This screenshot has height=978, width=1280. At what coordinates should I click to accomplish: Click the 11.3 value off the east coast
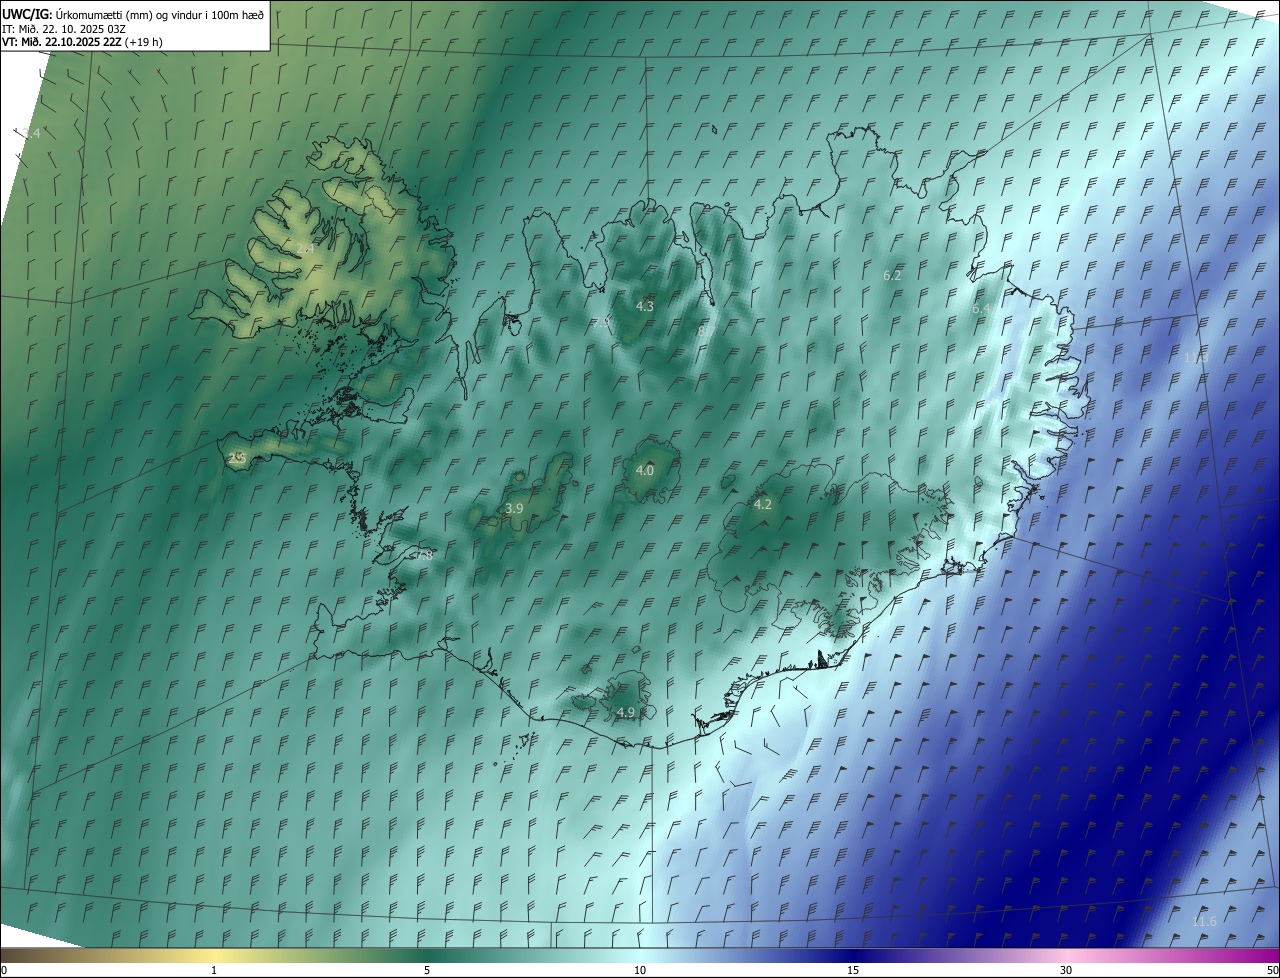1196,358
